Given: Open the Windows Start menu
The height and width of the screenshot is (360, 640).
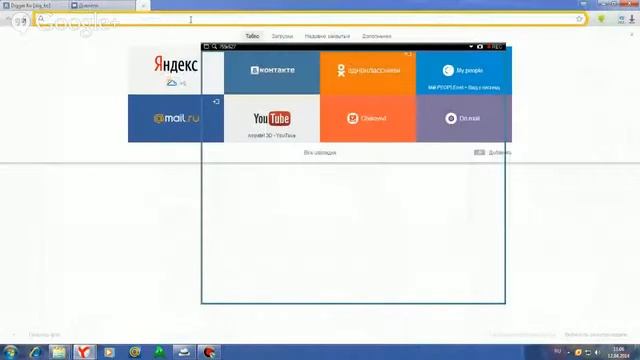Looking at the screenshot, I should (10, 352).
